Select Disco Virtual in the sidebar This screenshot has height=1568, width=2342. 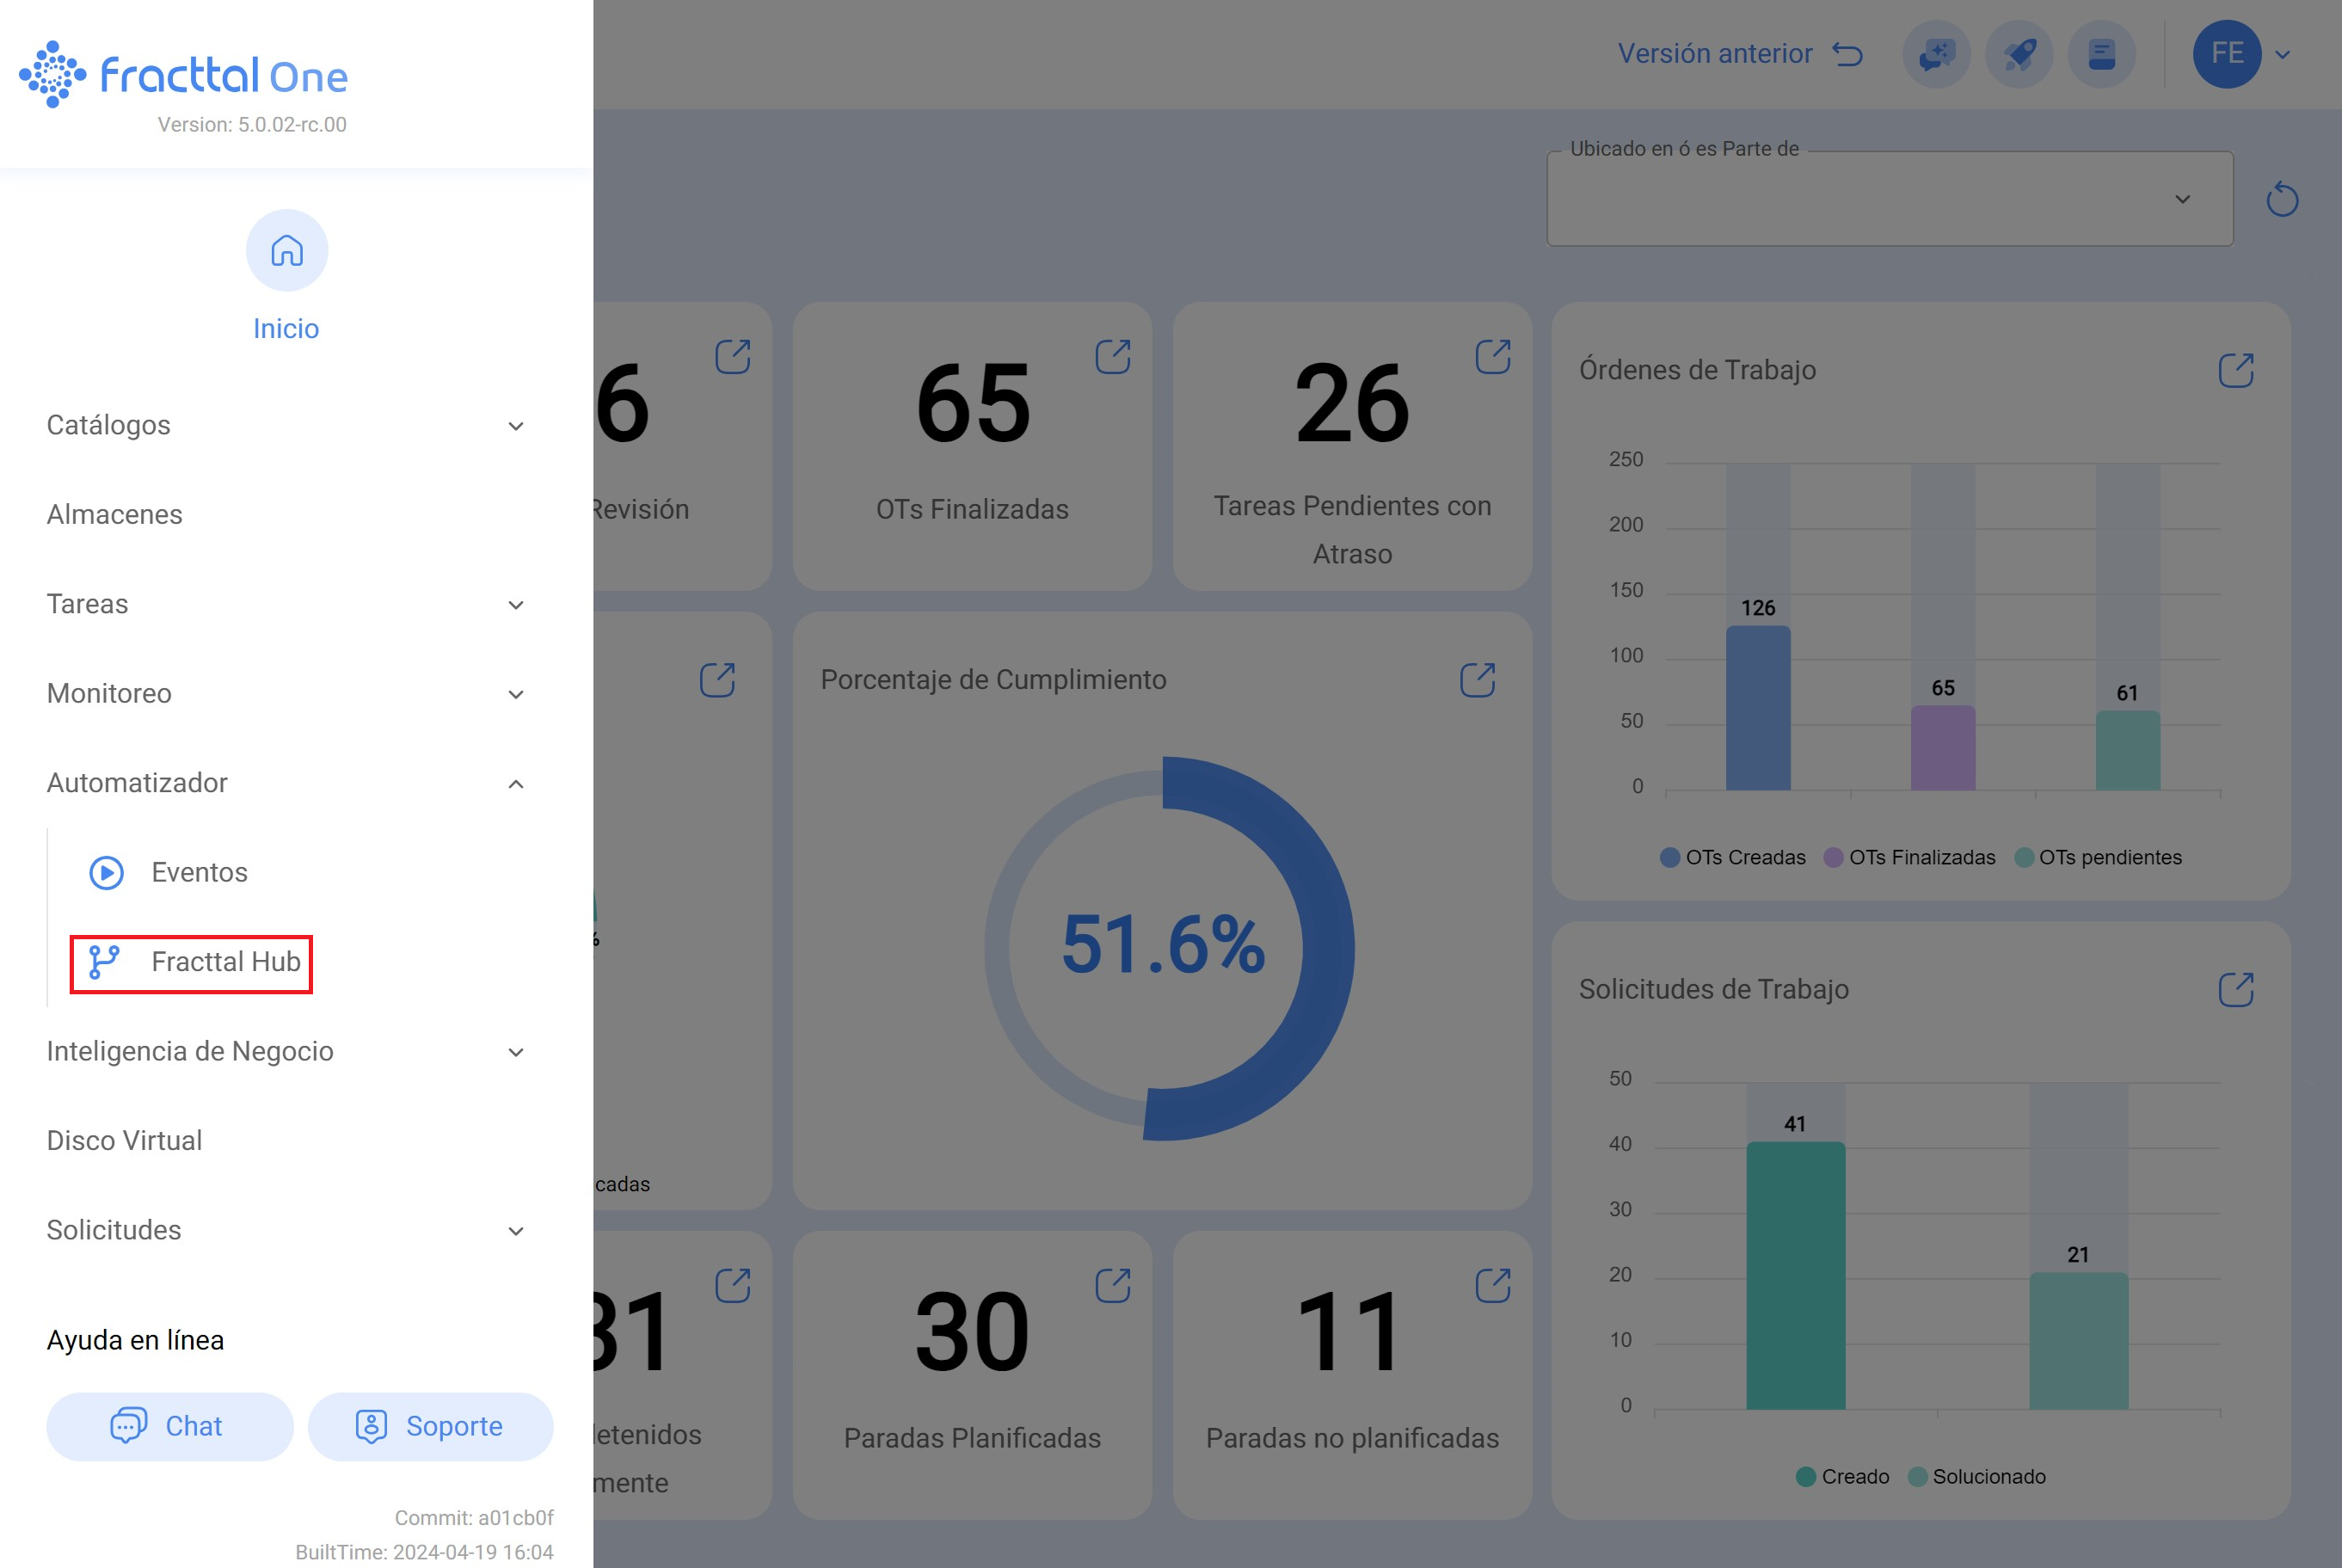125,1141
